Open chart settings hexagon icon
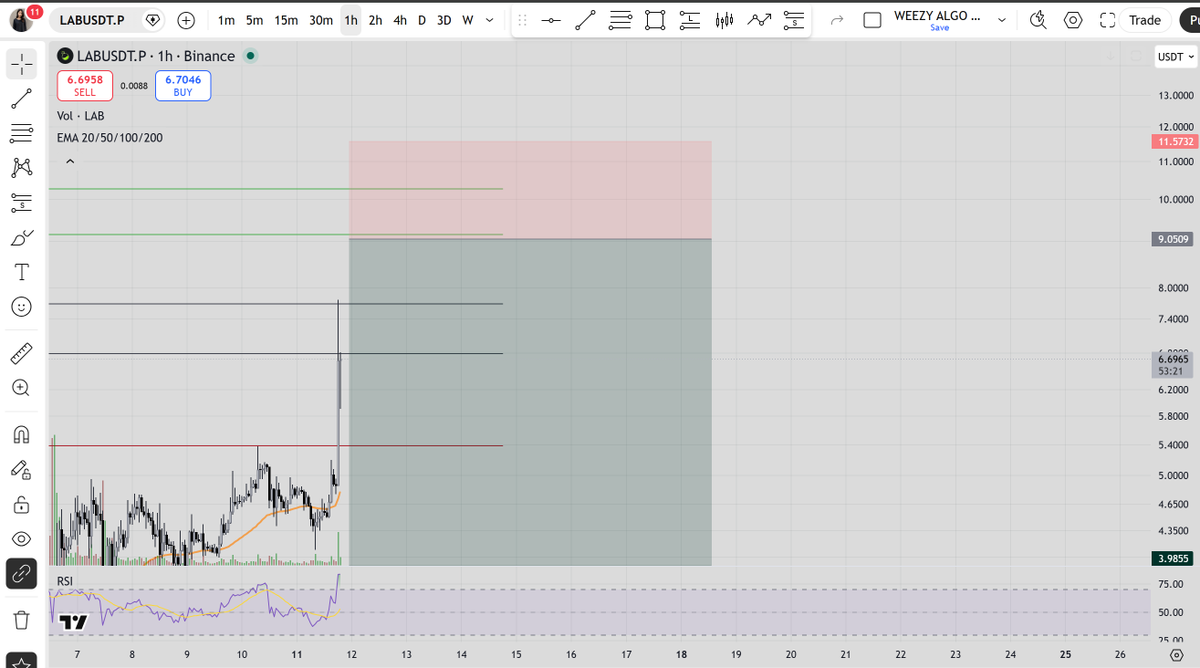 [x=1073, y=20]
